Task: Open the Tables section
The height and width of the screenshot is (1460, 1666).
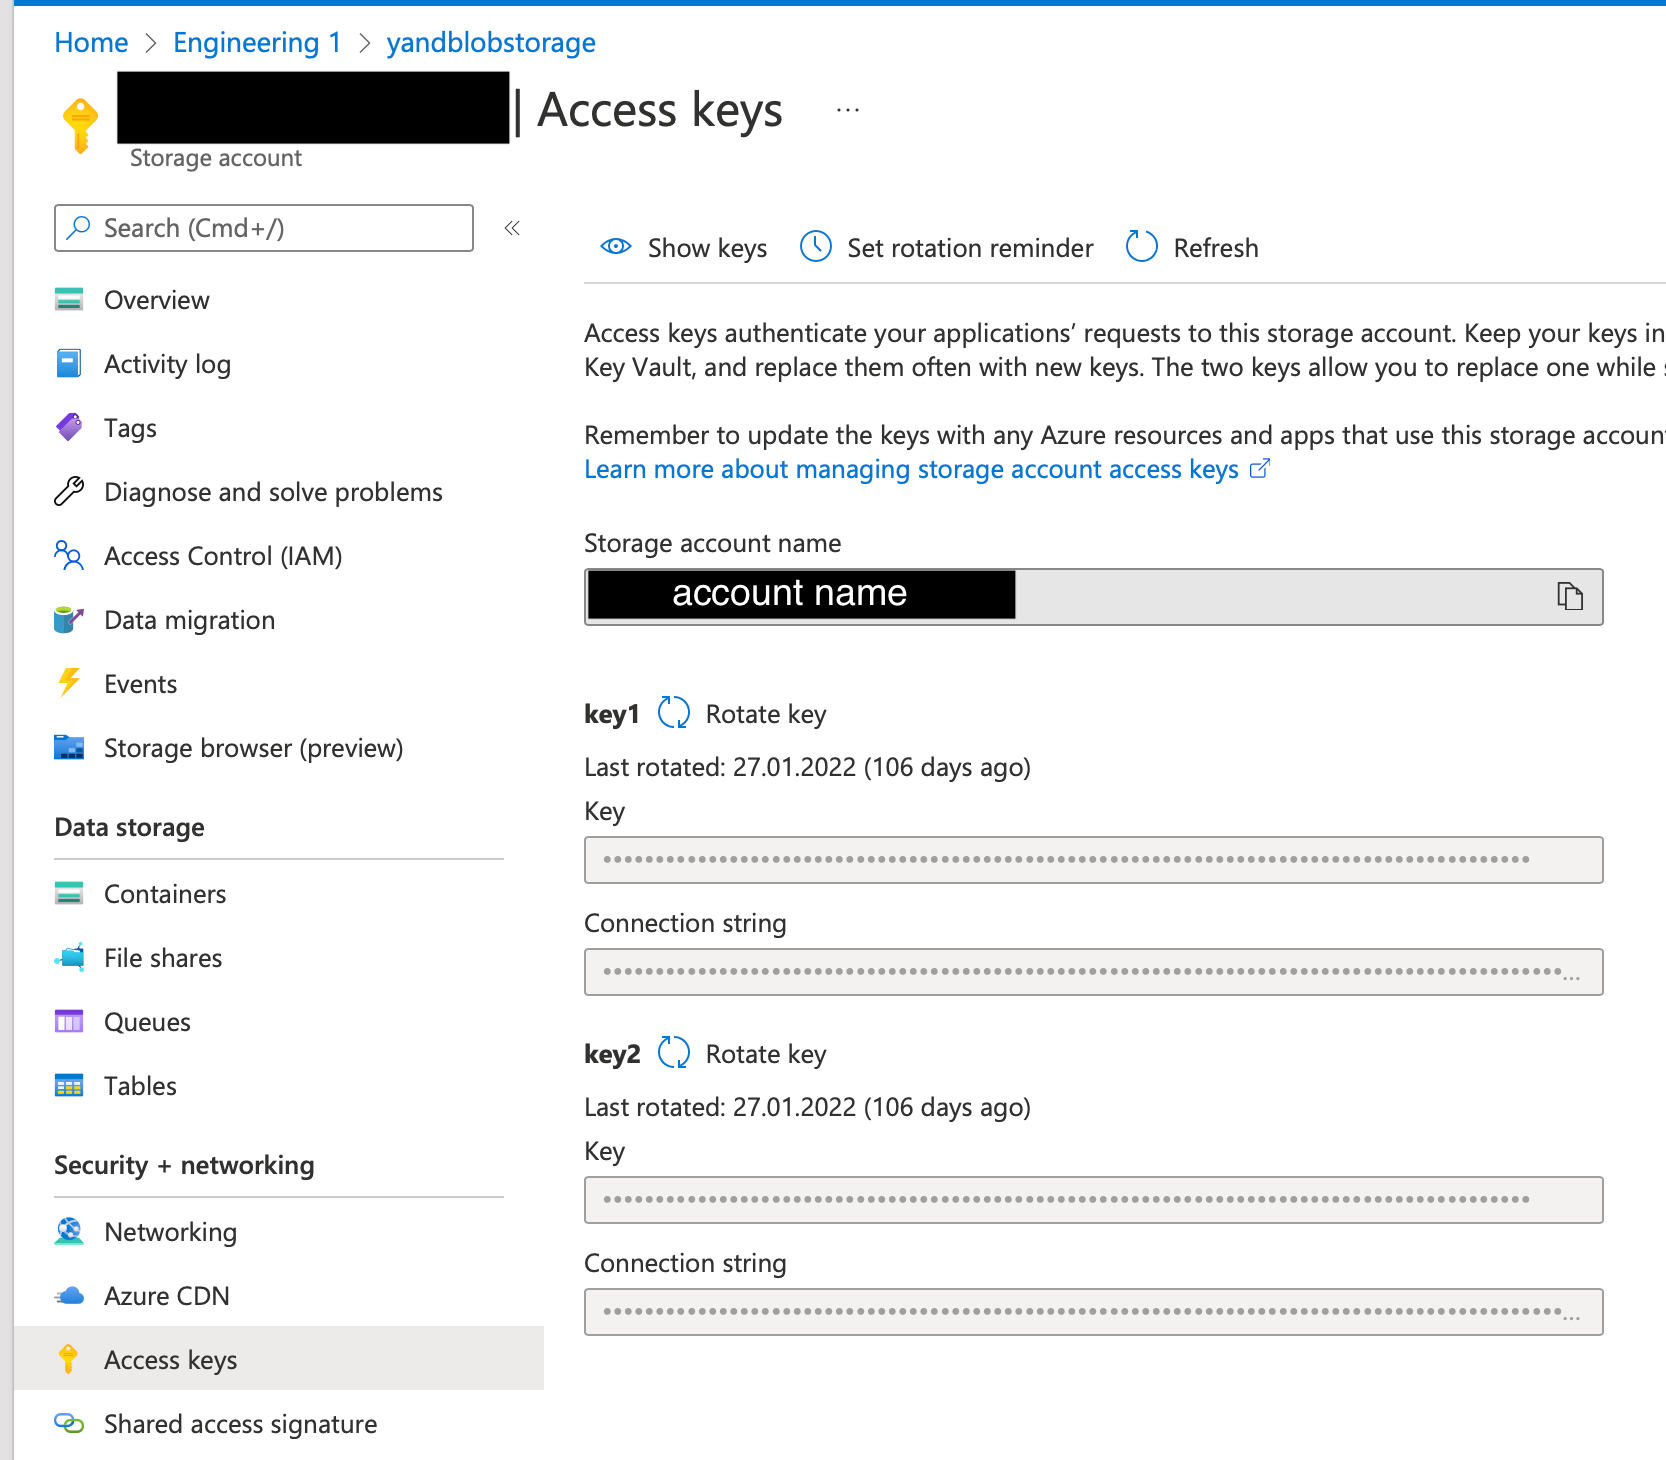Action: coord(139,1085)
